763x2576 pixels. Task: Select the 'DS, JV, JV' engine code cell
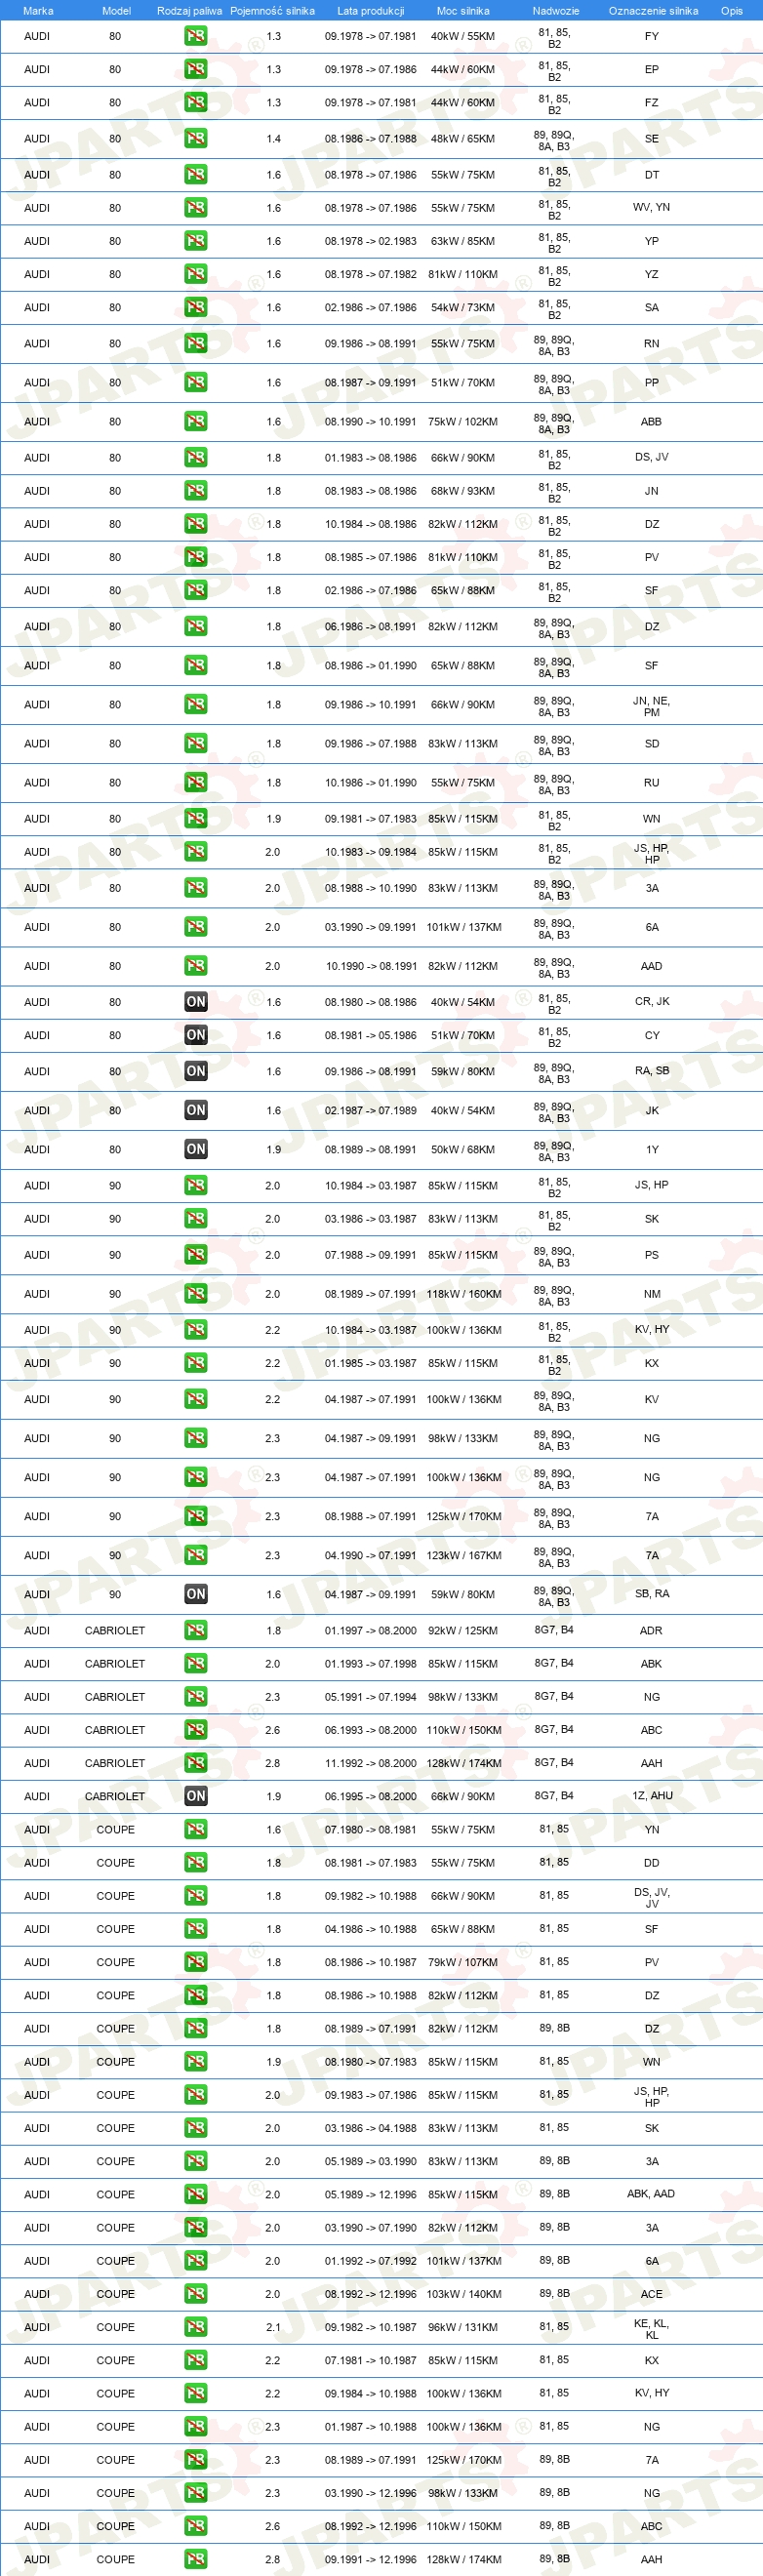click(x=652, y=1897)
